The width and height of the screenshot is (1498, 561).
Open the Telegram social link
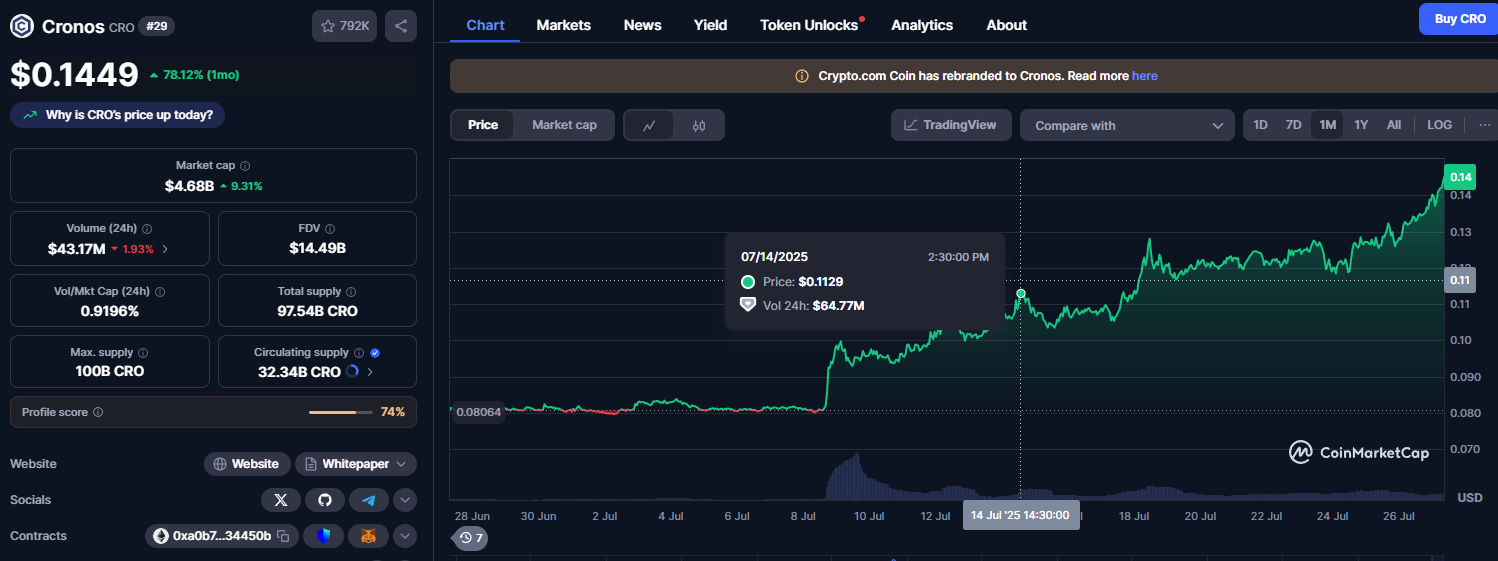(369, 500)
